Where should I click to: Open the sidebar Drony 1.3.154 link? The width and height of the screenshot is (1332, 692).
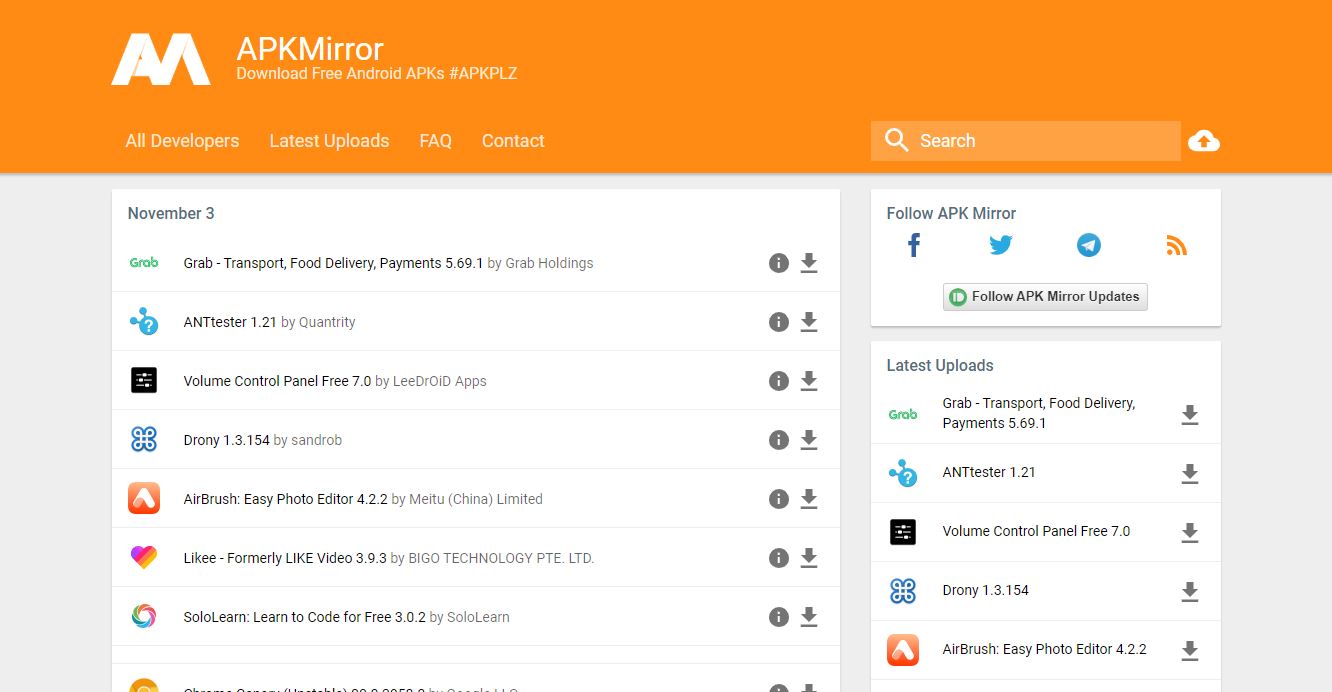point(985,590)
